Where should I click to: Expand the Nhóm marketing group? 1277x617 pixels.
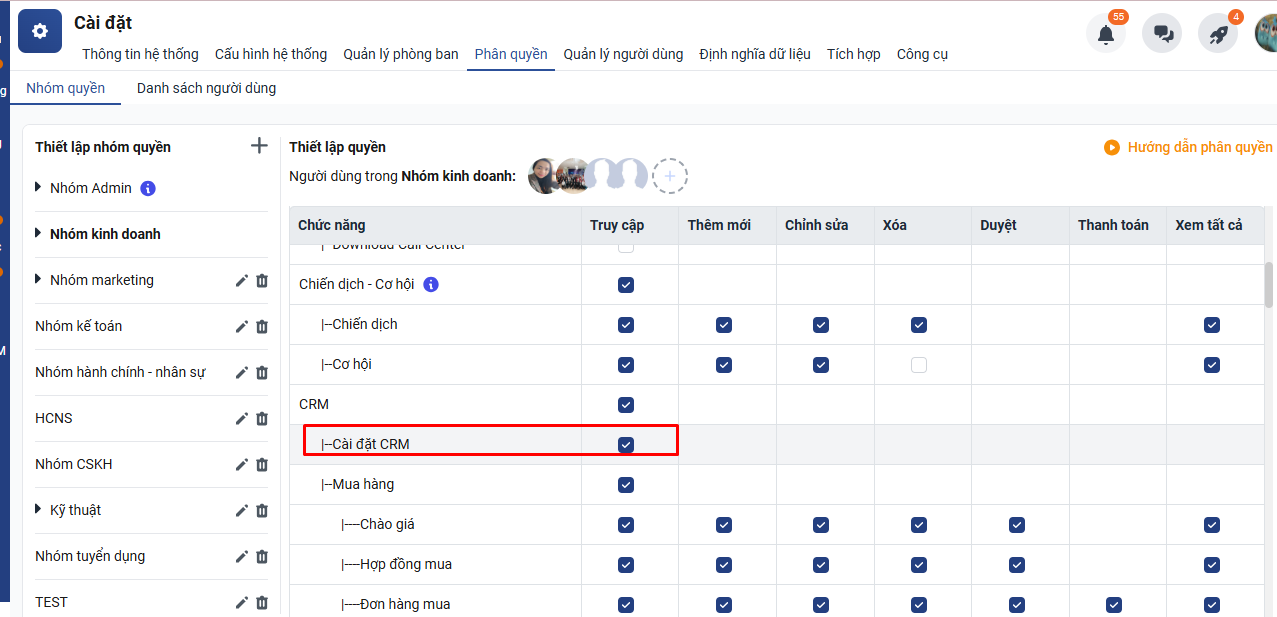coord(39,280)
